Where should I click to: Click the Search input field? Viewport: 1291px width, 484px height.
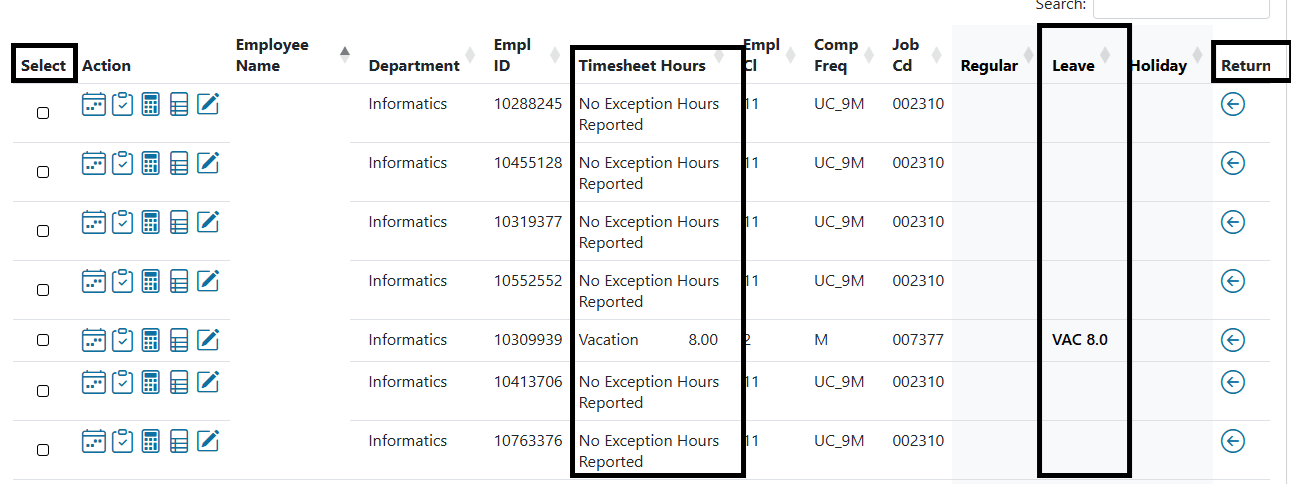click(x=1181, y=8)
